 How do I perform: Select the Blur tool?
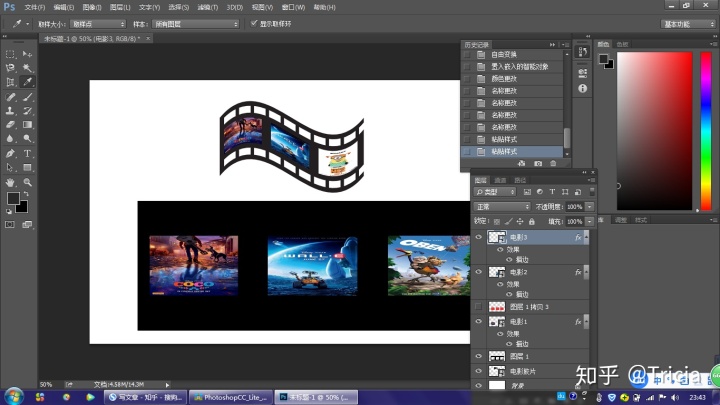point(10,138)
